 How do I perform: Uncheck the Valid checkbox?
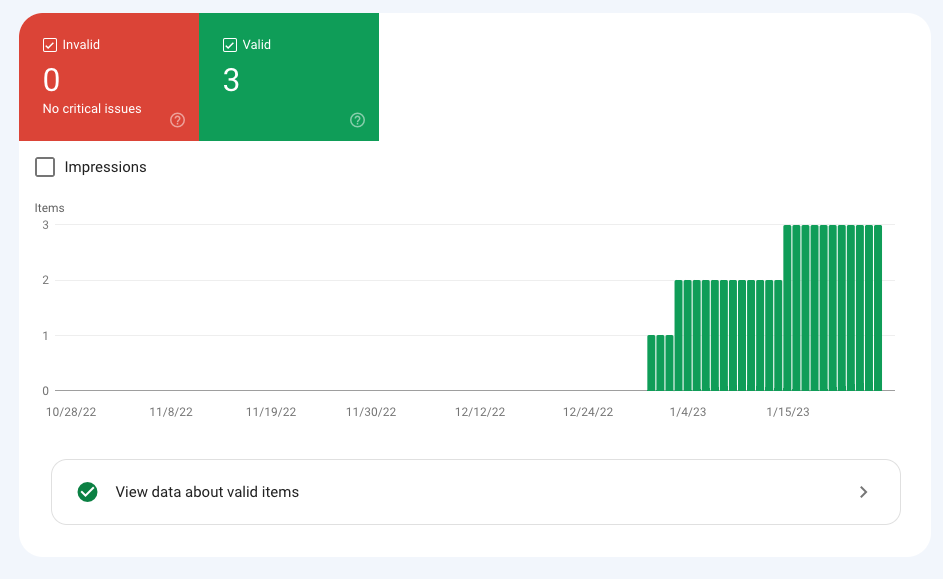(230, 45)
